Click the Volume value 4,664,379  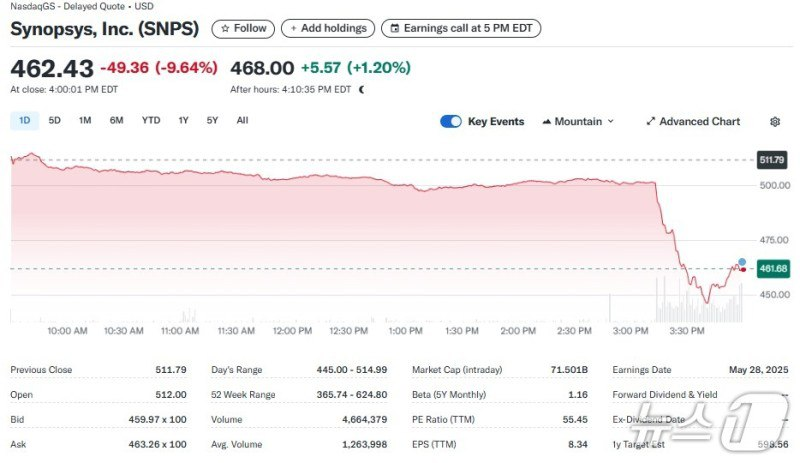364,420
